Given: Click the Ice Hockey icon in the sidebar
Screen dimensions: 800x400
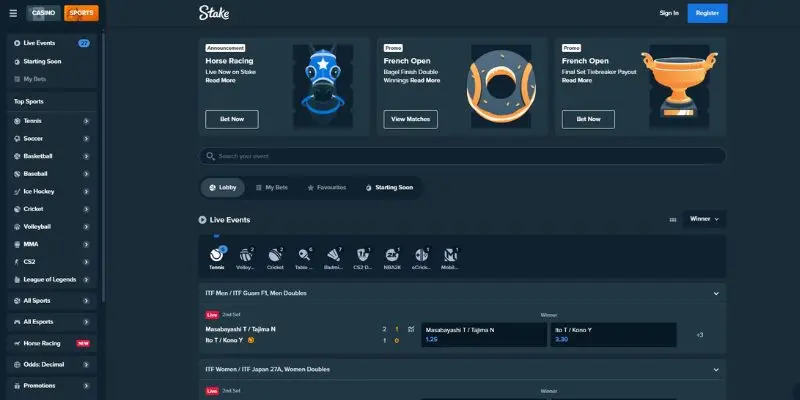Looking at the screenshot, I should point(17,191).
